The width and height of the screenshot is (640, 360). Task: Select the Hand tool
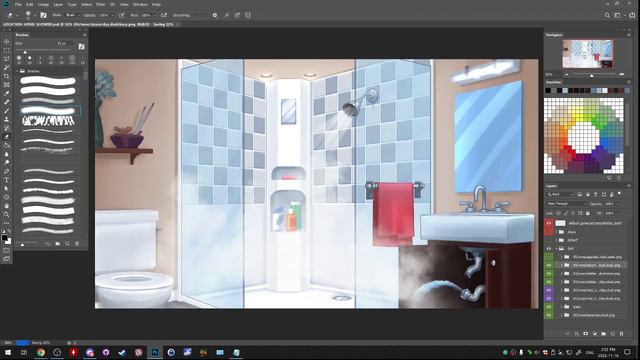7,205
